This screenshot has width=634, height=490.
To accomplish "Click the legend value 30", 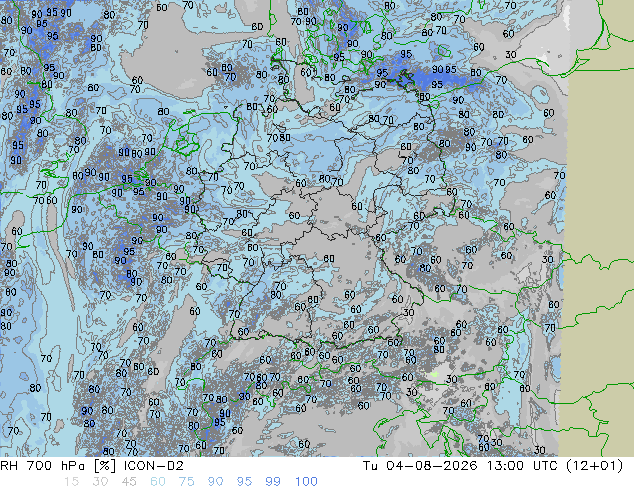I will tap(100, 482).
